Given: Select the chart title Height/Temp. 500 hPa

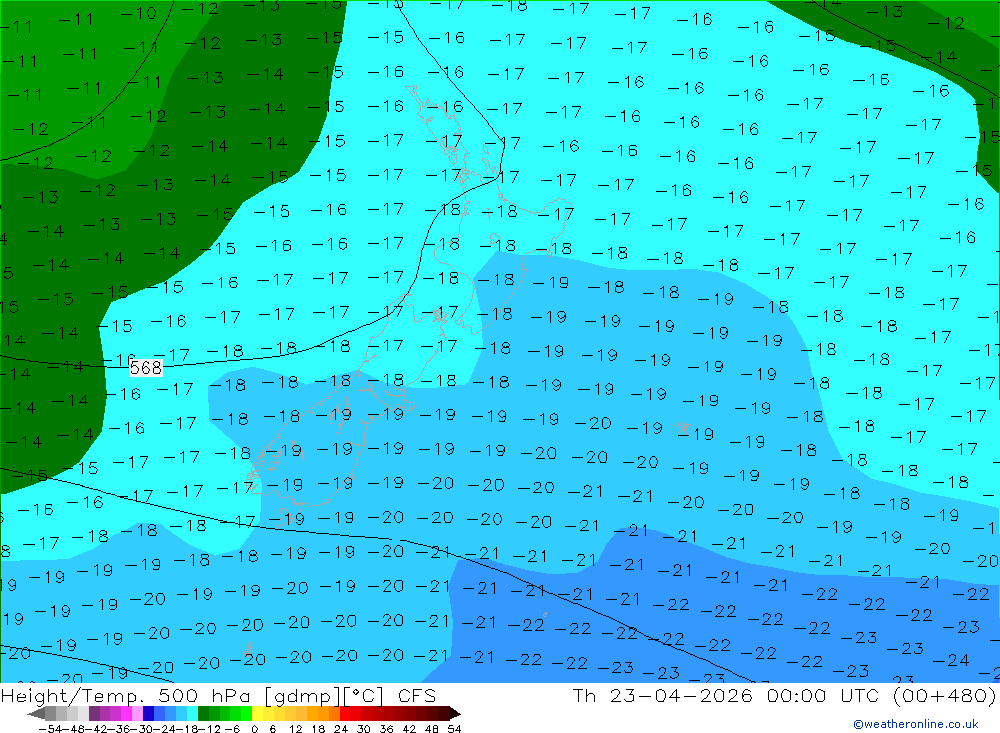Looking at the screenshot, I should pyautogui.click(x=128, y=695).
